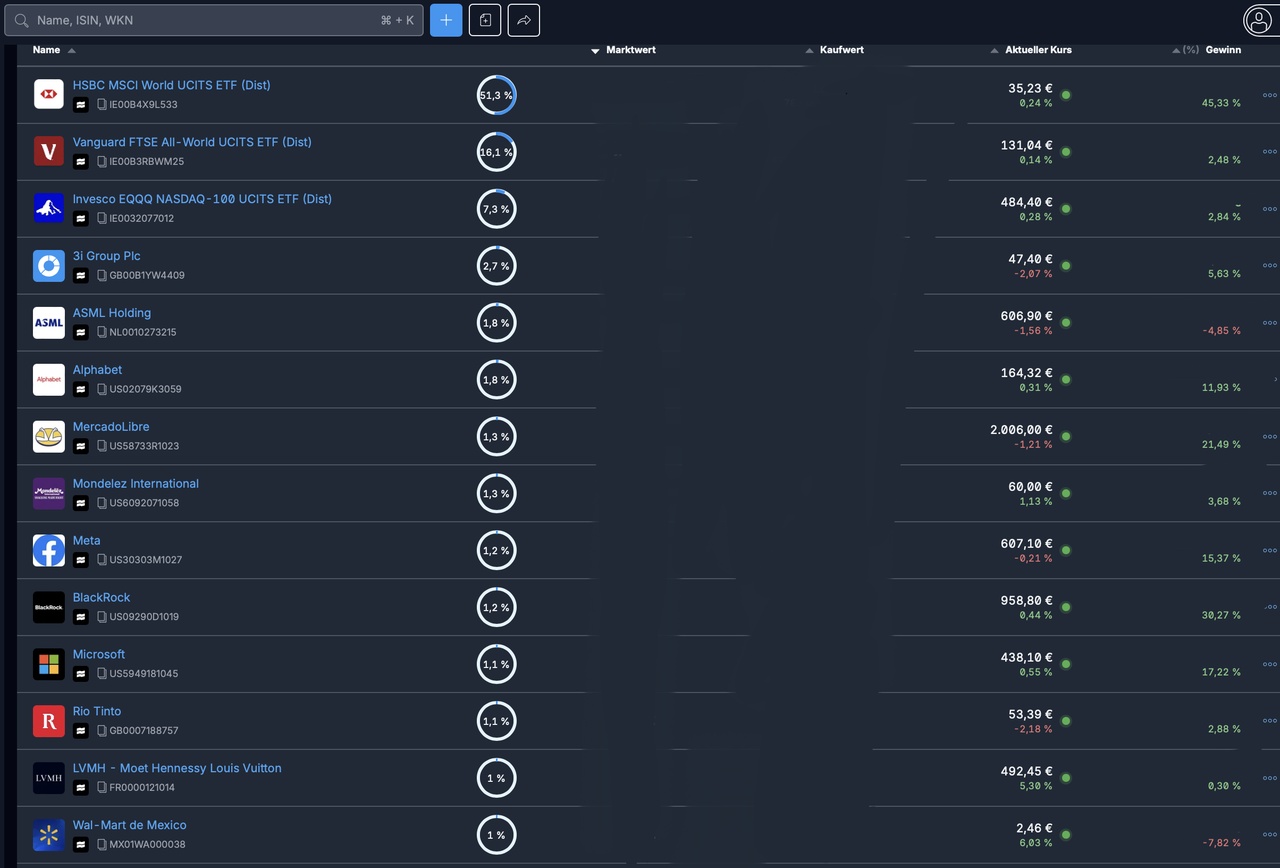The image size is (1280, 868).
Task: Click the 7,3 % allocation ring
Action: pyautogui.click(x=496, y=209)
